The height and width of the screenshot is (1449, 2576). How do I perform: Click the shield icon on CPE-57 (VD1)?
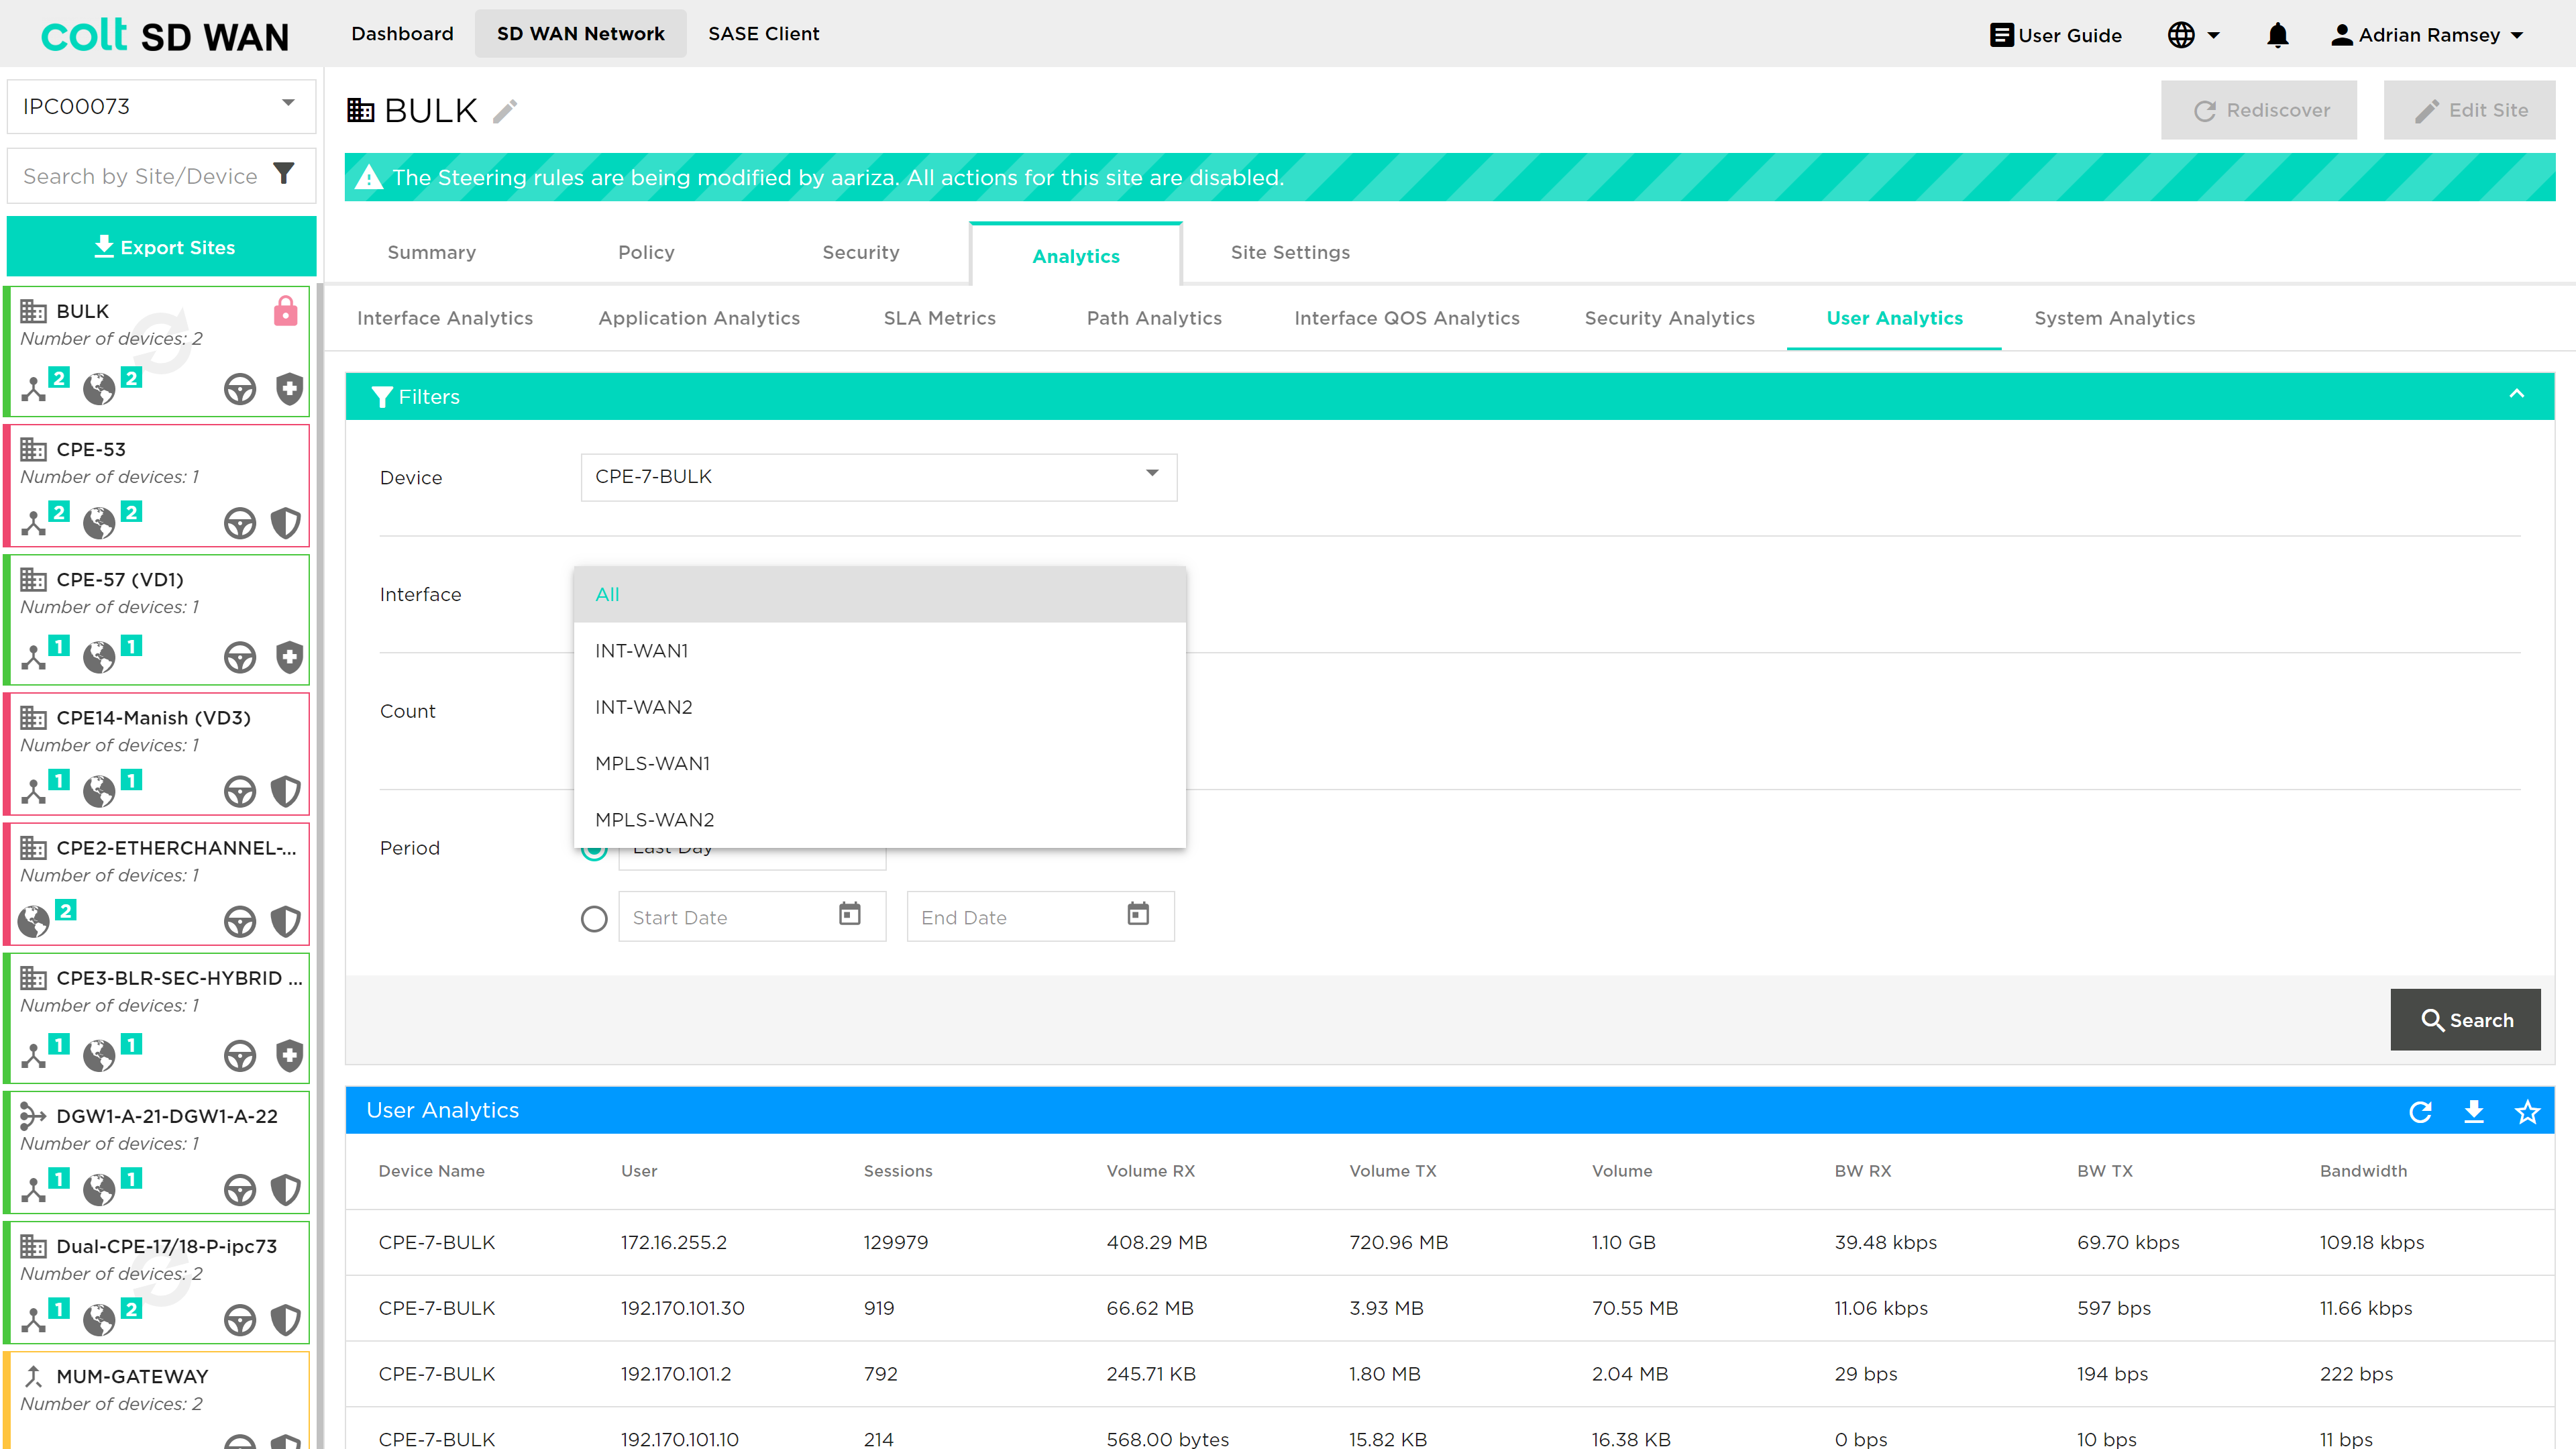pyautogui.click(x=289, y=657)
